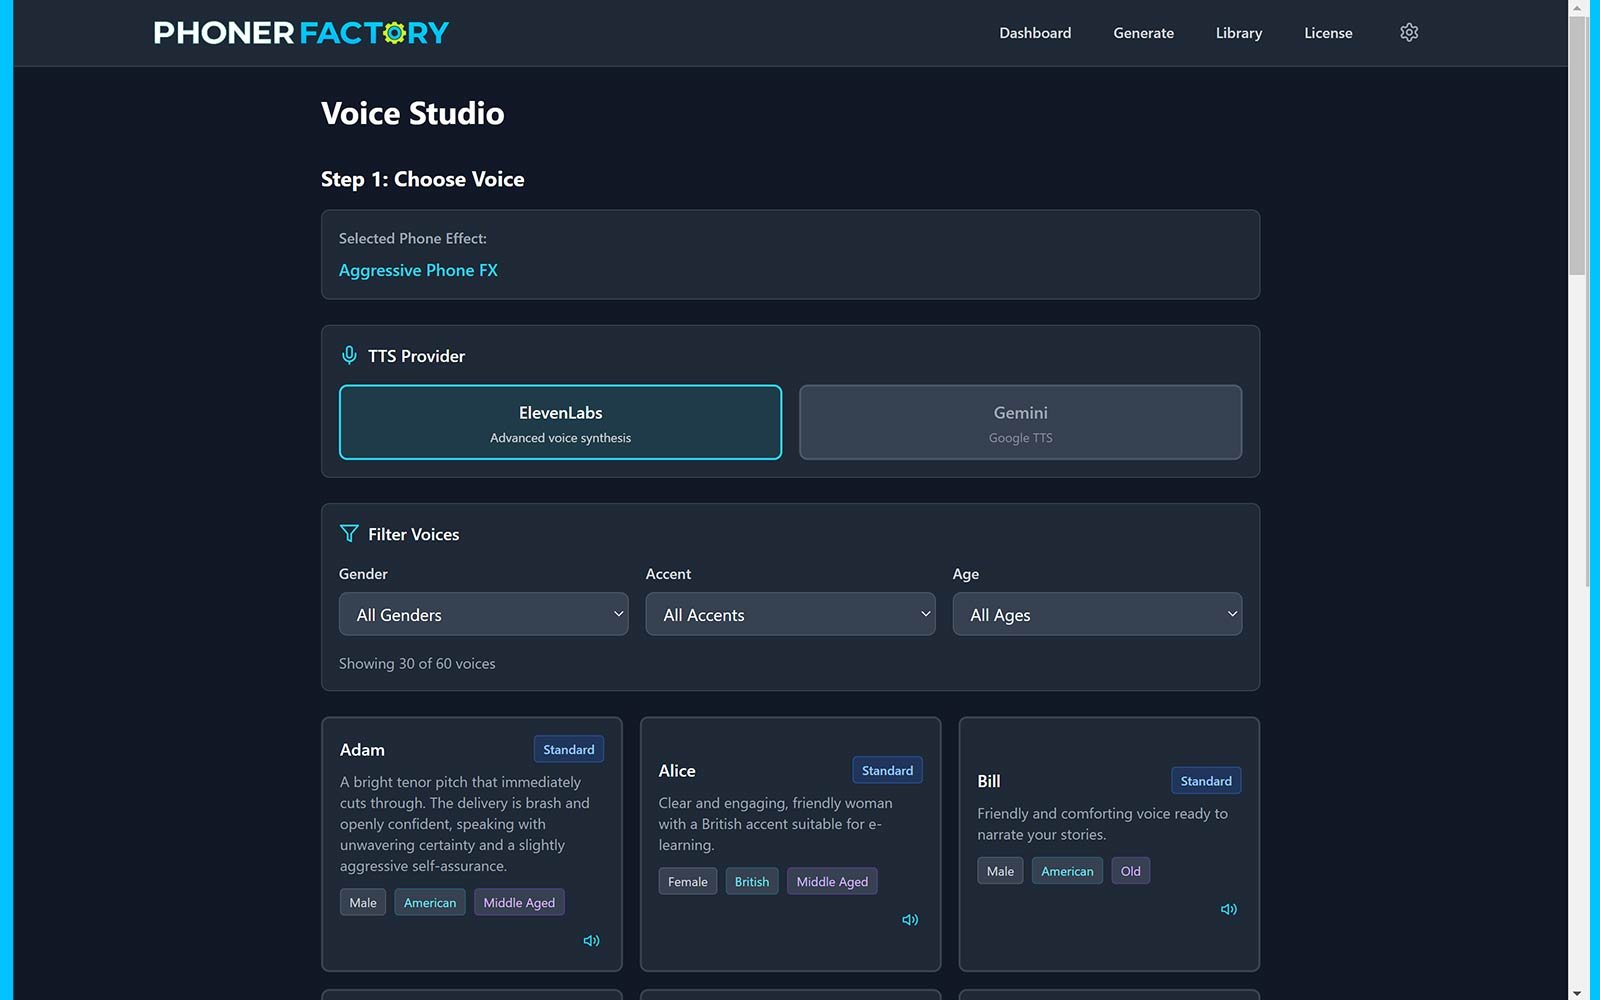Navigate to the Library page
This screenshot has height=1000, width=1600.
[x=1238, y=33]
